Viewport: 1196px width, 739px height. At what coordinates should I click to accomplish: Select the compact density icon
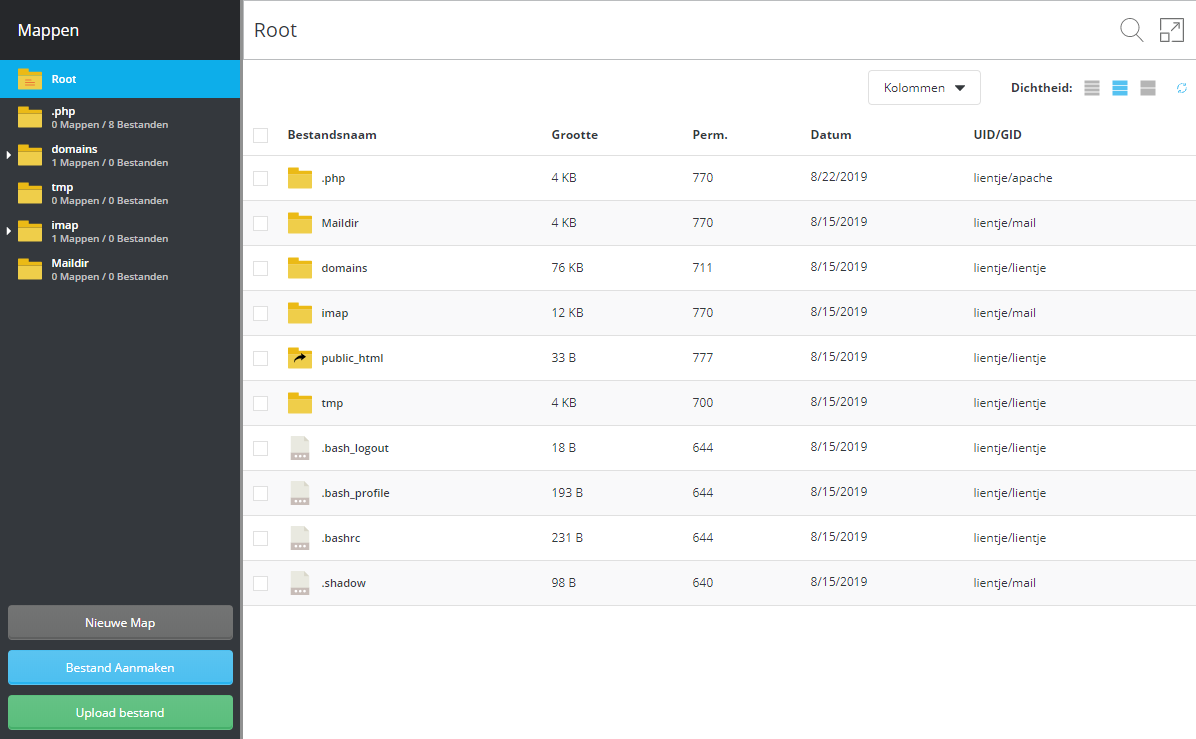[x=1092, y=88]
